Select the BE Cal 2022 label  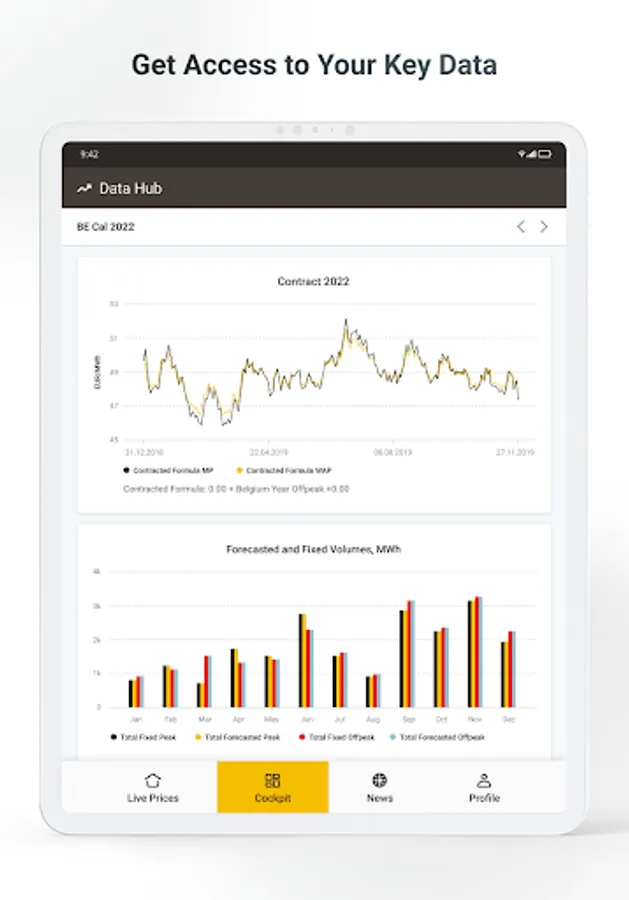tap(106, 227)
